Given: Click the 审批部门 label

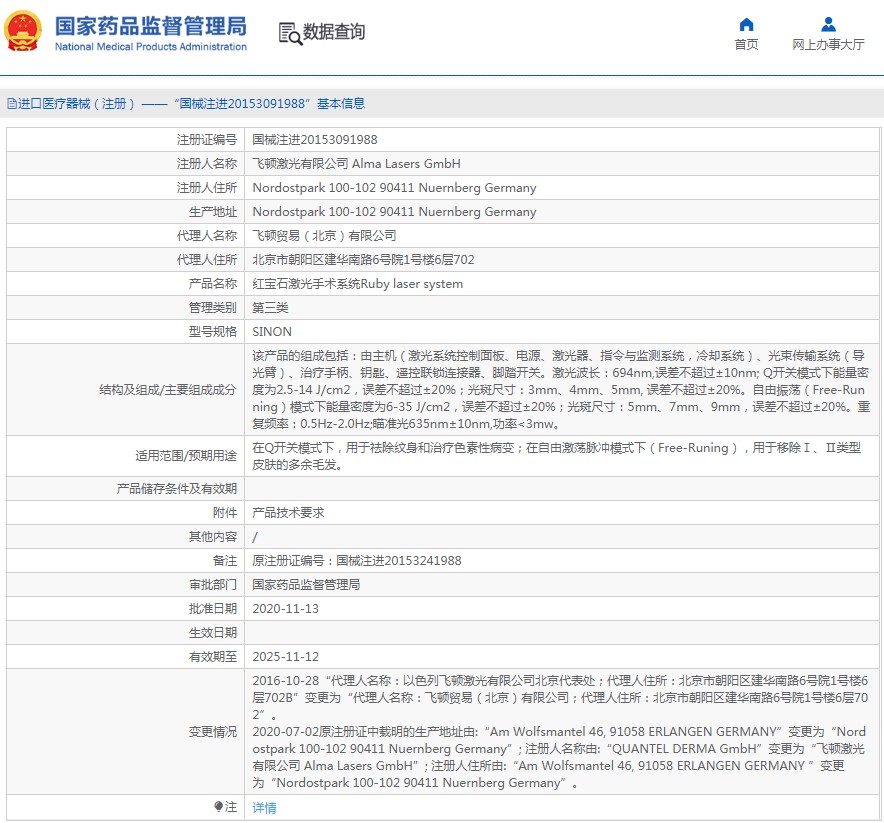Looking at the screenshot, I should 213,585.
